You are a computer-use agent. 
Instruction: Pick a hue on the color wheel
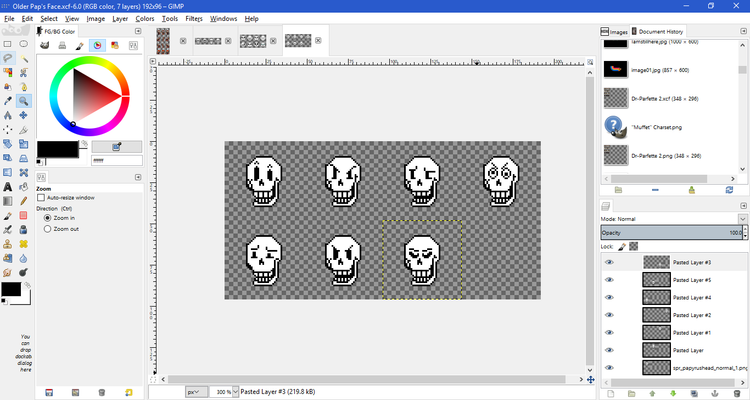pos(89,96)
